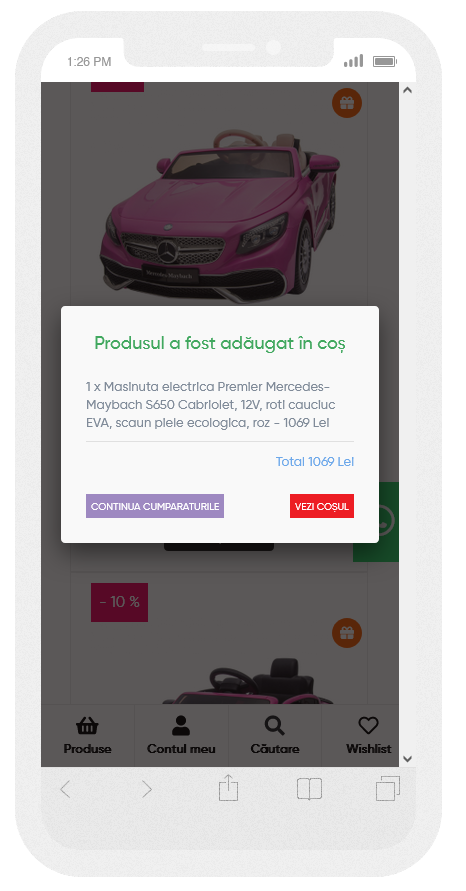Image resolution: width=466 pixels, height=891 pixels.
Task: Go forward with the browser forward arrow
Action: pos(147,789)
